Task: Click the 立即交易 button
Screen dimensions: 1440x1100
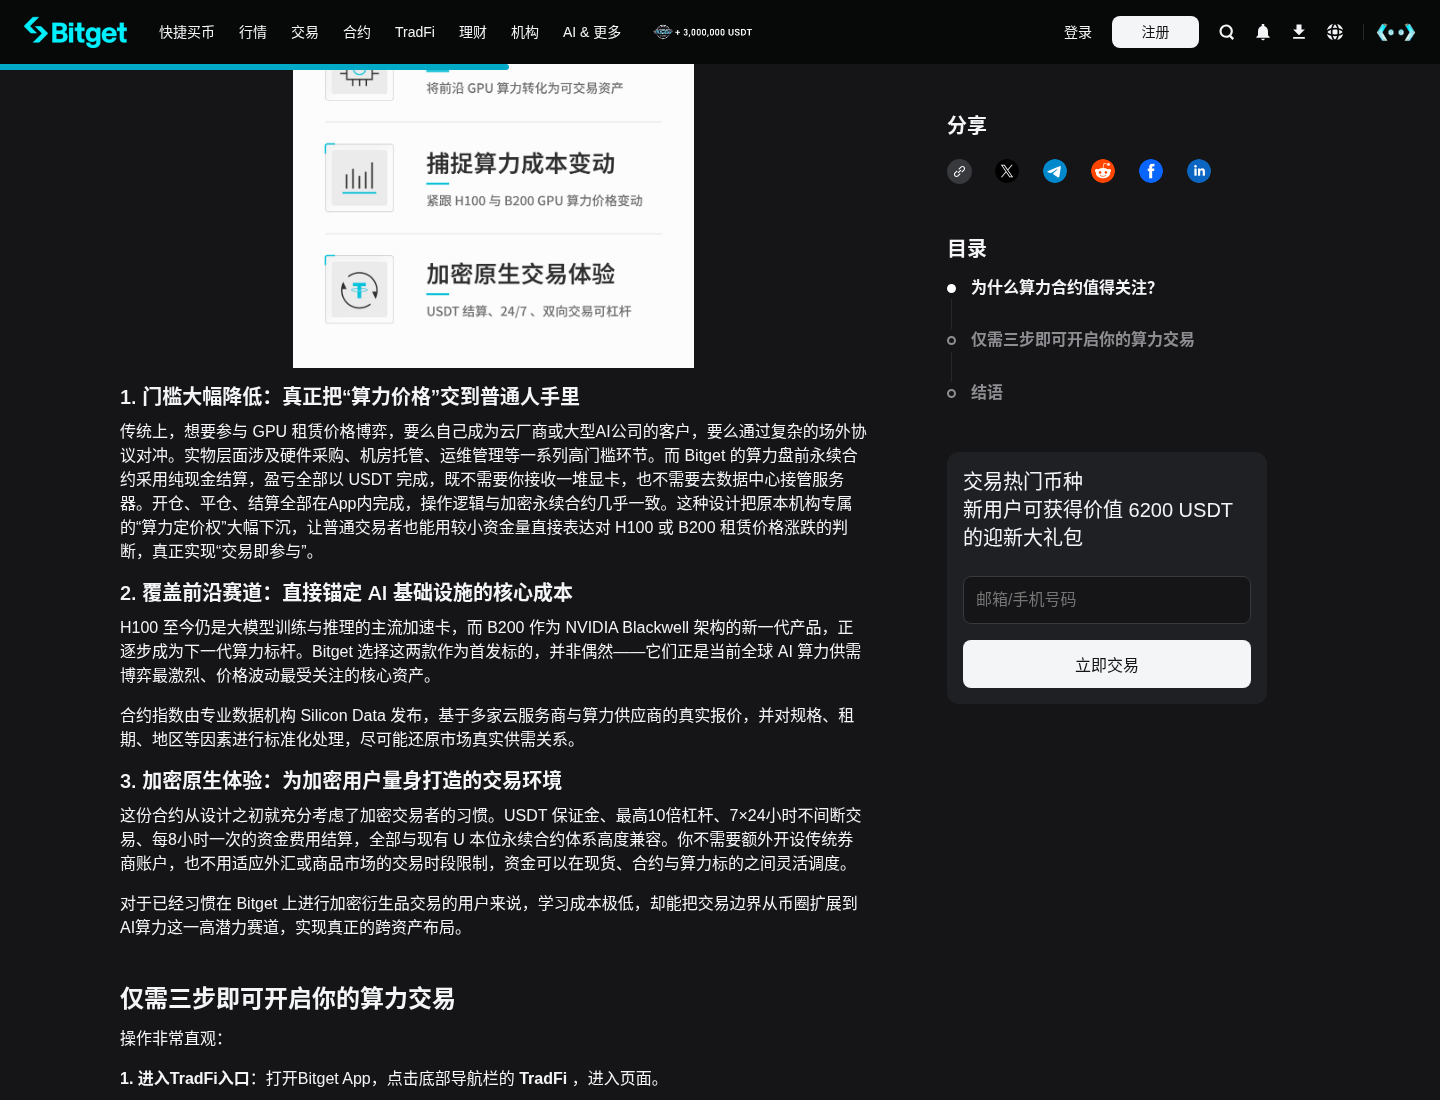Action: (1107, 664)
